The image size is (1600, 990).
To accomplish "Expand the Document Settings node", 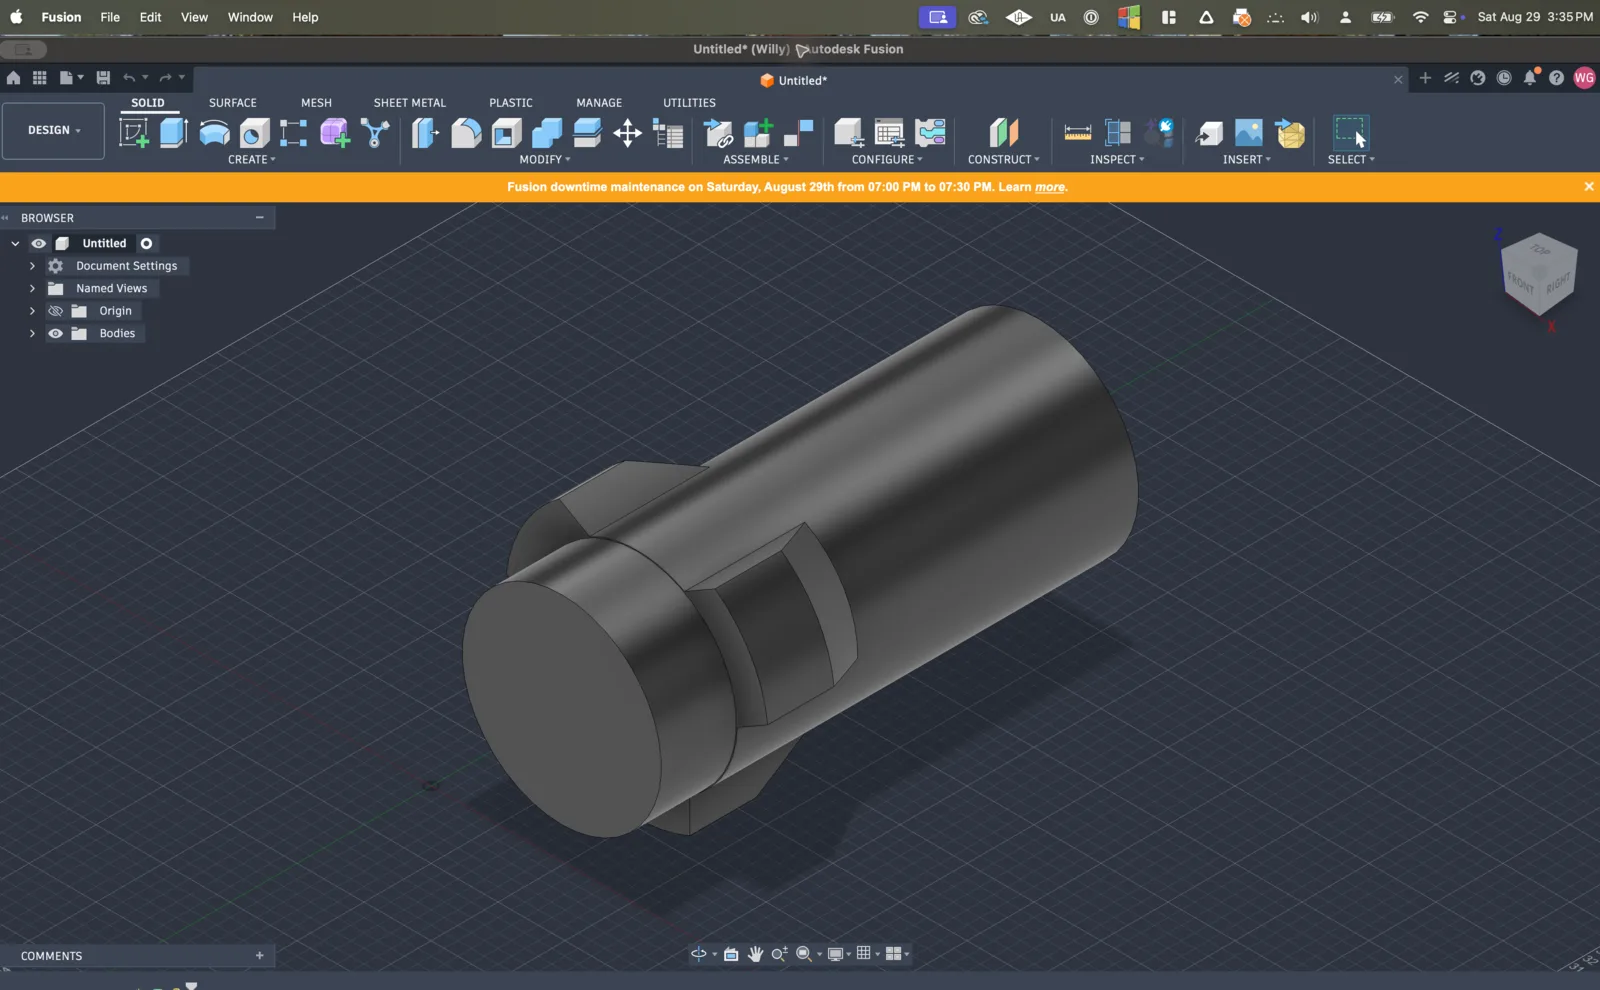I will 32,266.
